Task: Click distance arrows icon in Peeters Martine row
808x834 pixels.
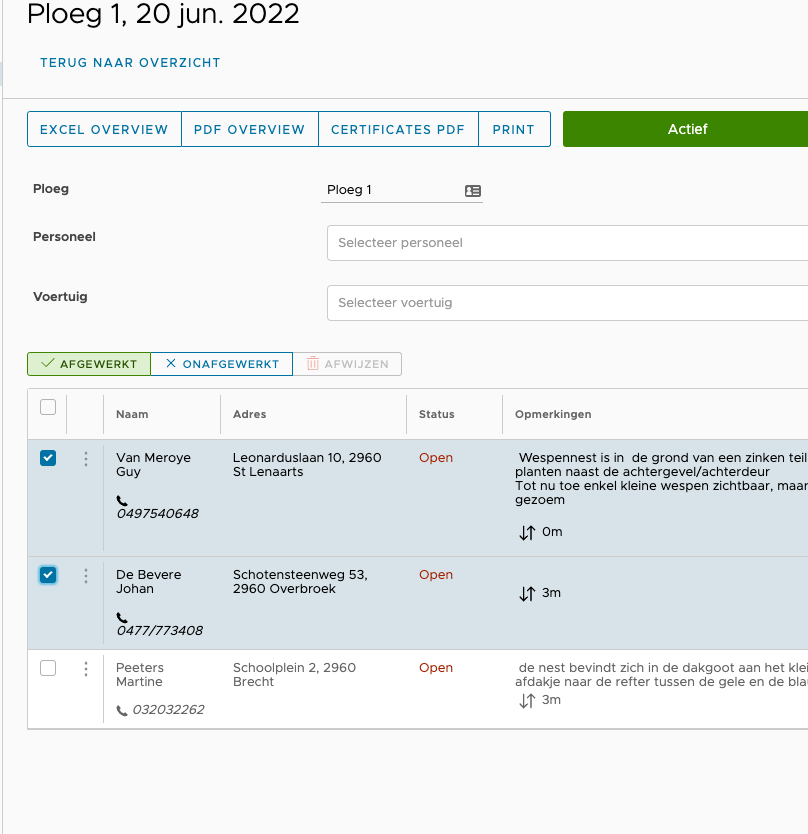Action: click(x=527, y=701)
